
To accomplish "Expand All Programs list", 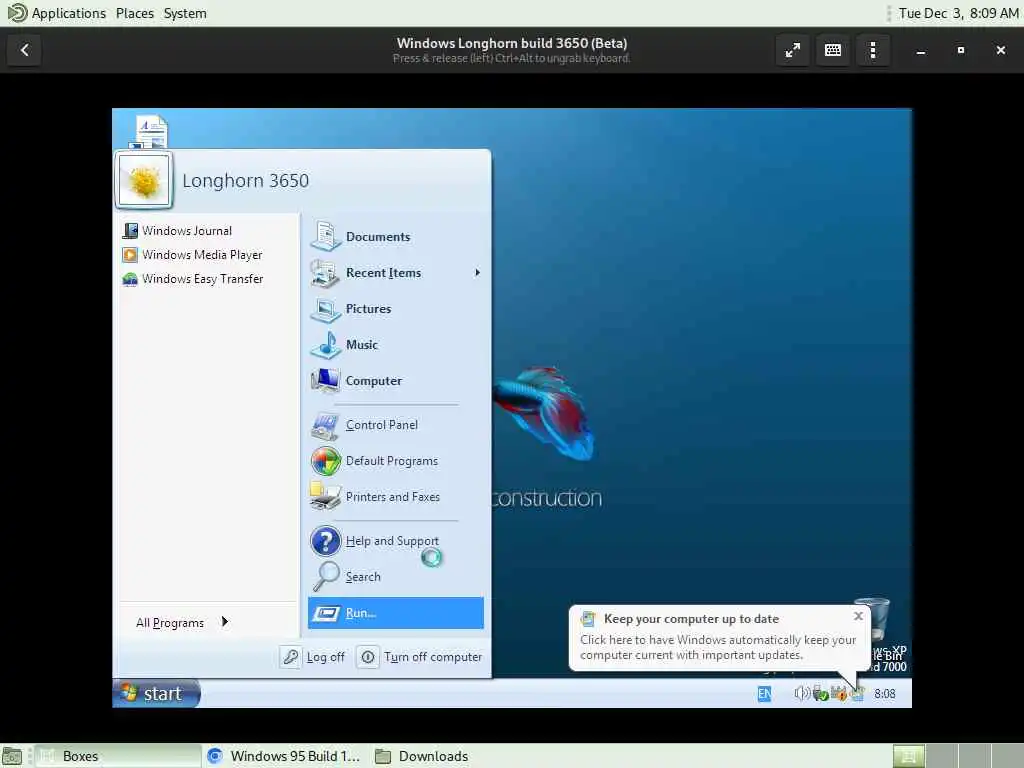I will [x=182, y=622].
